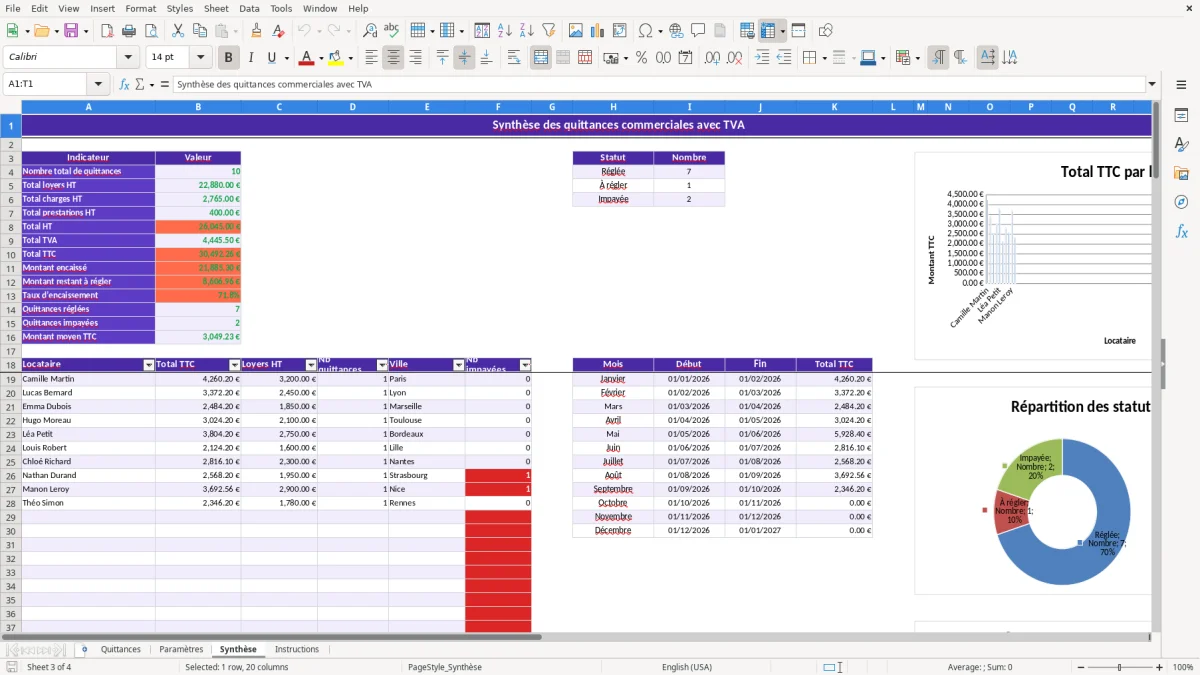Activate the Clone Formatting paintbrush
Screen dimensions: 1200x675
[256, 31]
